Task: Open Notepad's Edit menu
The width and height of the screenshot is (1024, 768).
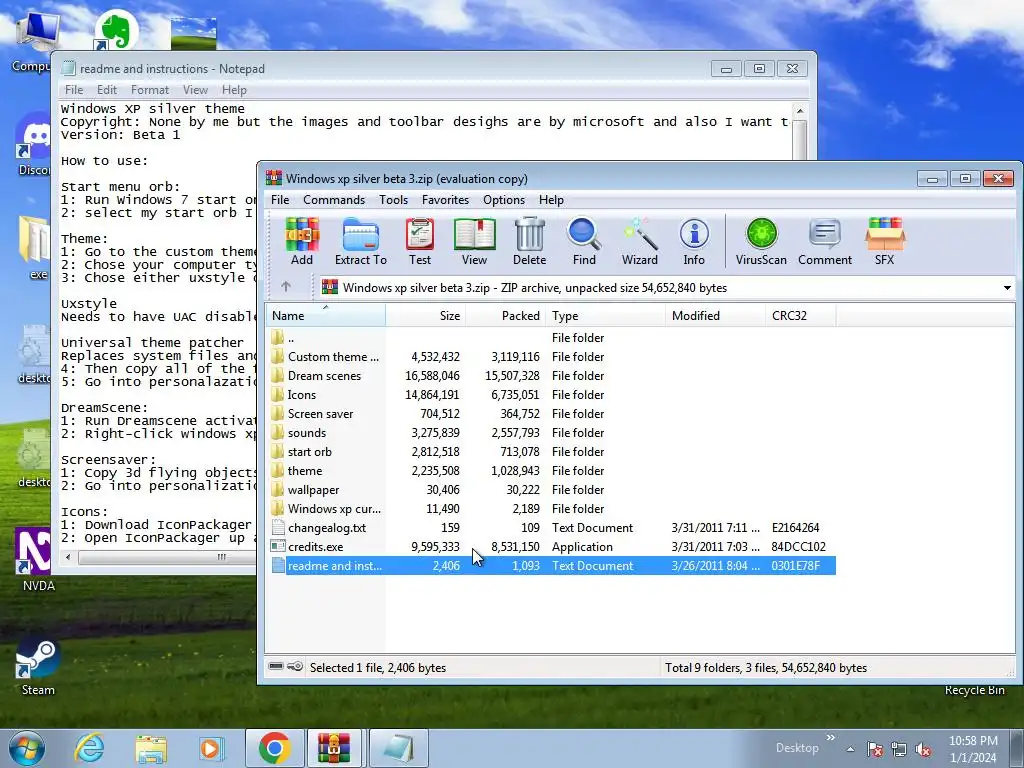Action: point(106,89)
